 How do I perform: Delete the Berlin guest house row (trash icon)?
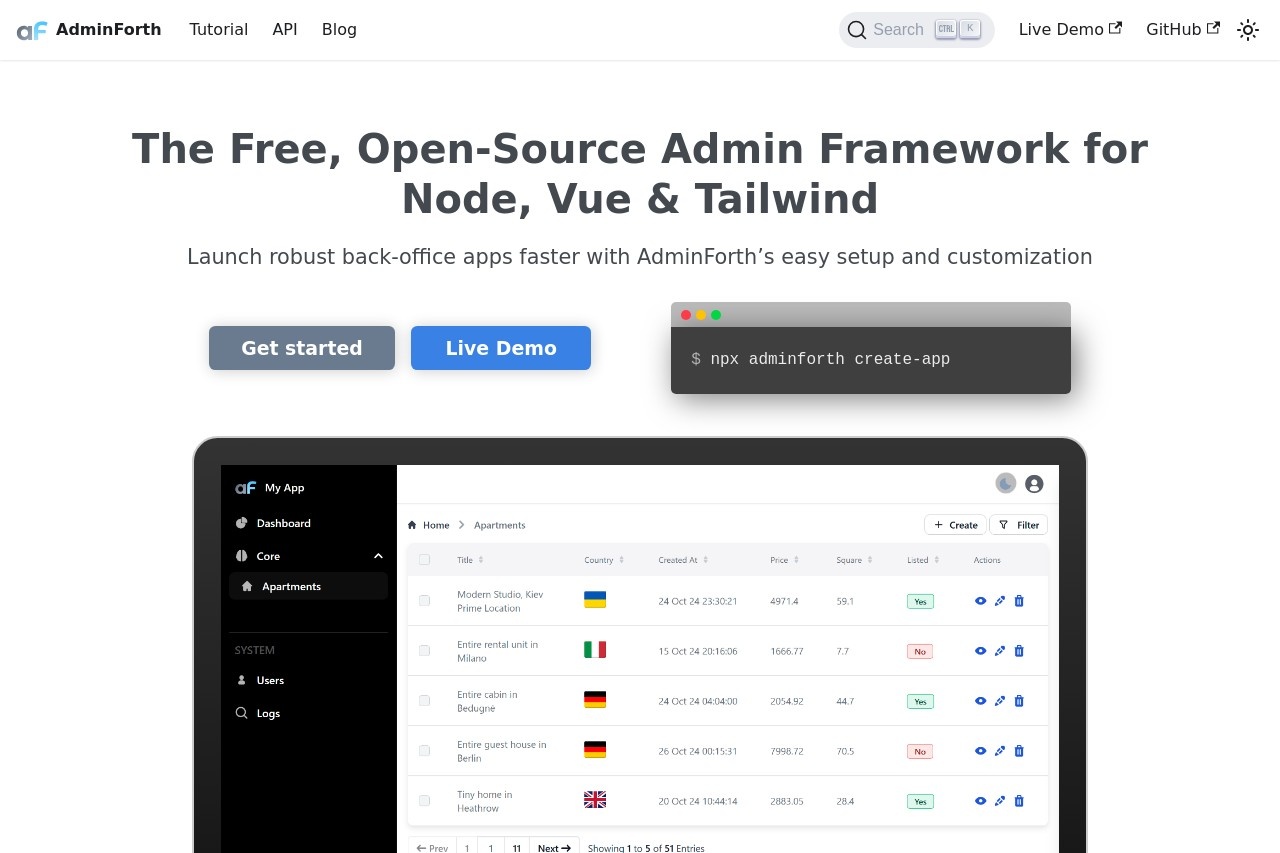tap(1019, 751)
